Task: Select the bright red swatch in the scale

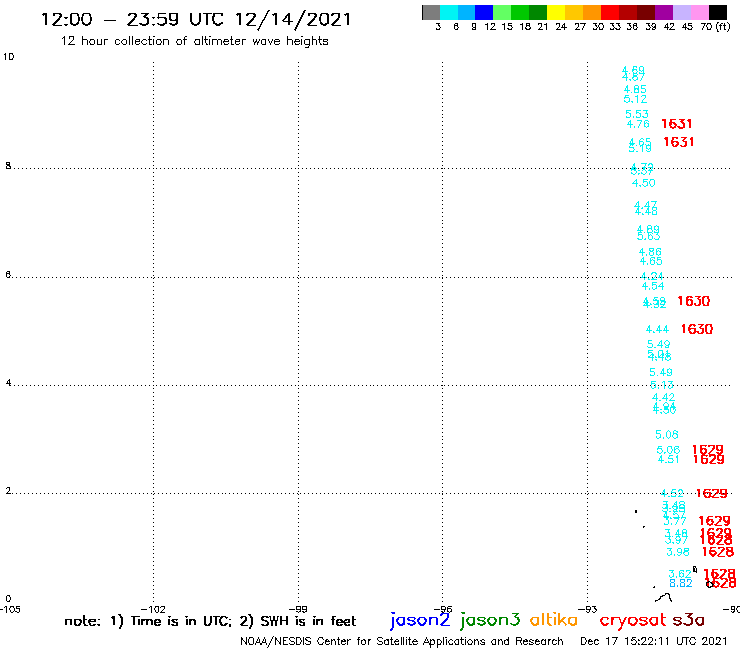Action: pyautogui.click(x=610, y=12)
